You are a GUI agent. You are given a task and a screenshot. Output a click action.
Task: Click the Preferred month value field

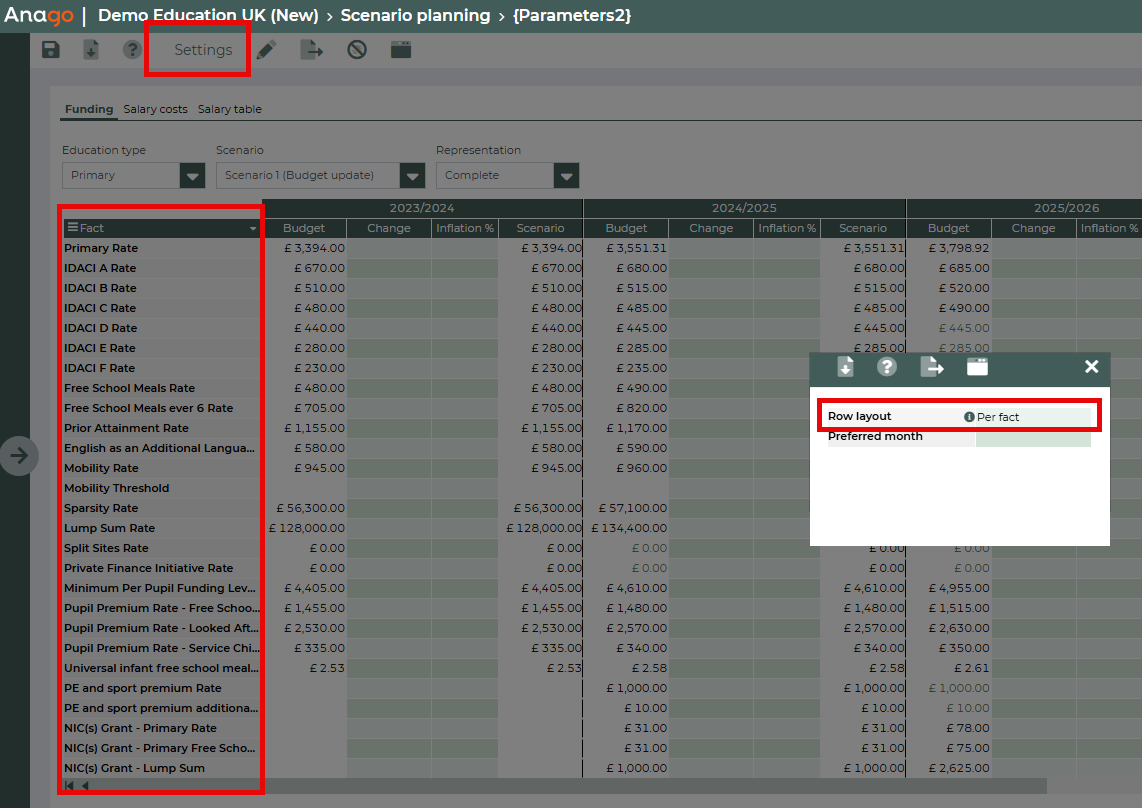coord(1032,437)
